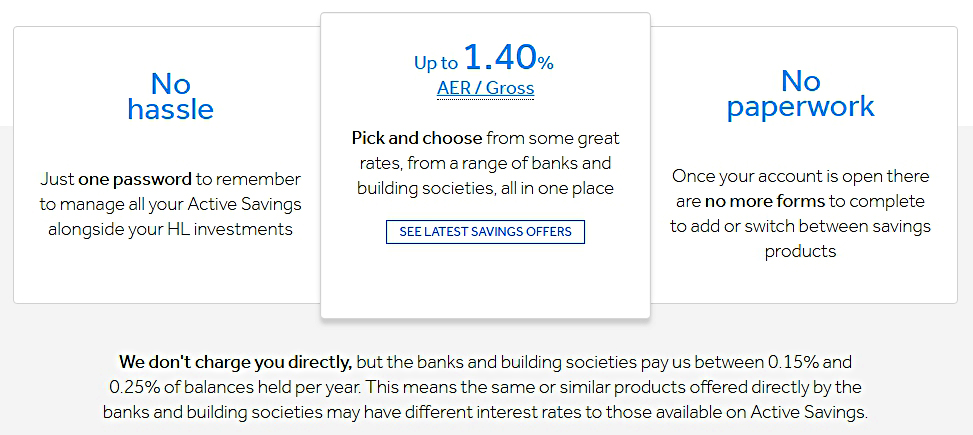Click "to manage all your Active Savings" line
Image resolution: width=973 pixels, height=435 pixels.
pos(171,205)
